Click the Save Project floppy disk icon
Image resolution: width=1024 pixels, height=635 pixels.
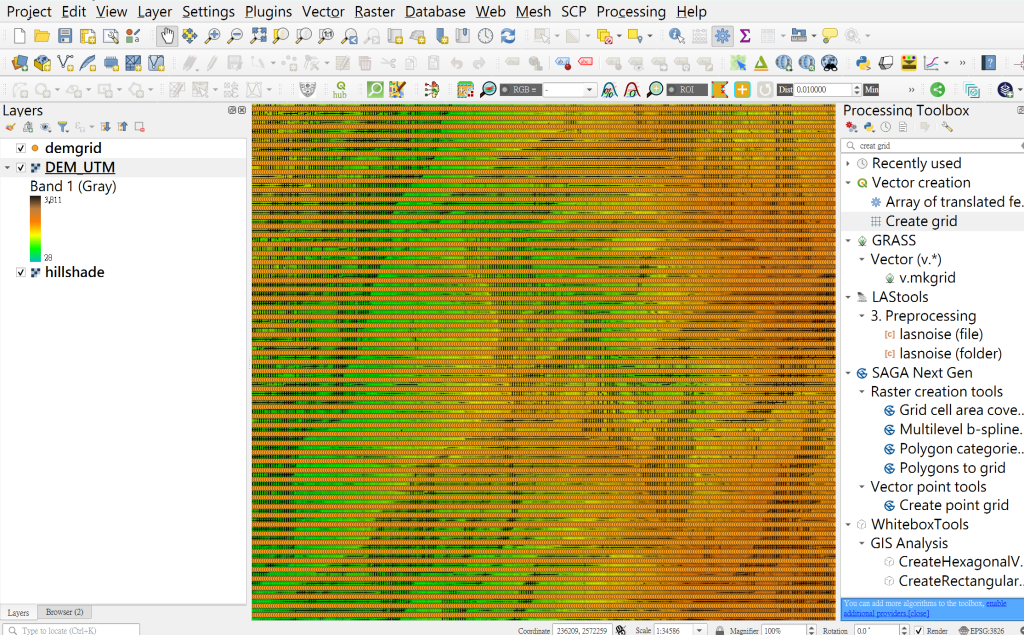click(65, 36)
